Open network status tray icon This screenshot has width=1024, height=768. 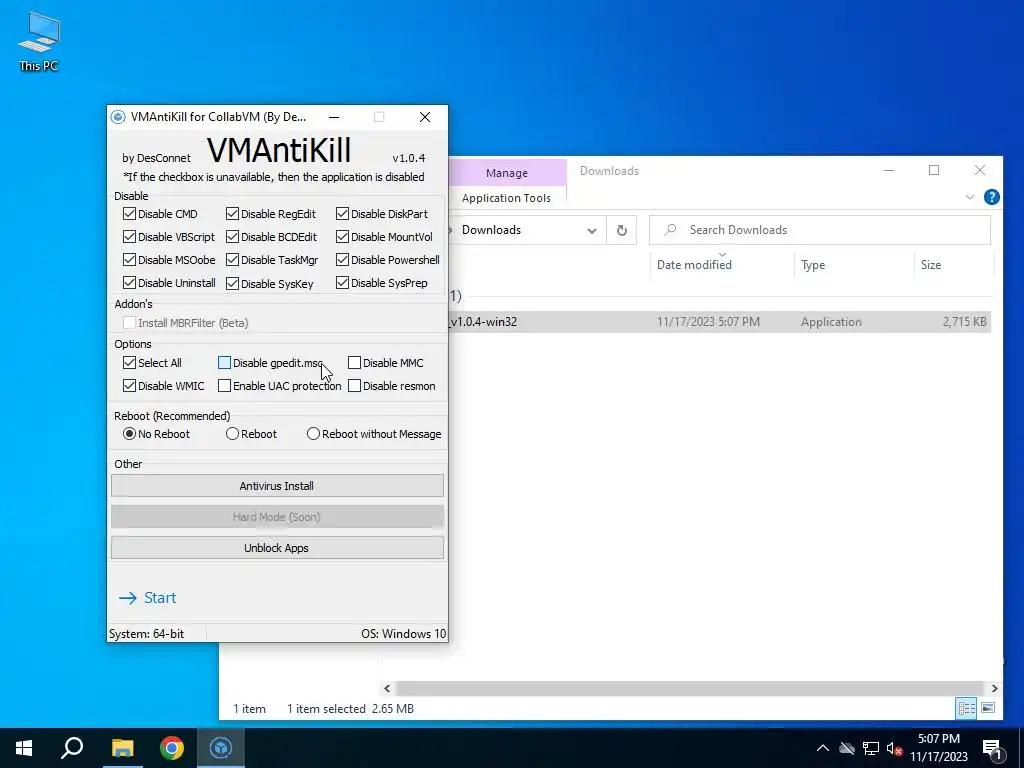point(871,748)
